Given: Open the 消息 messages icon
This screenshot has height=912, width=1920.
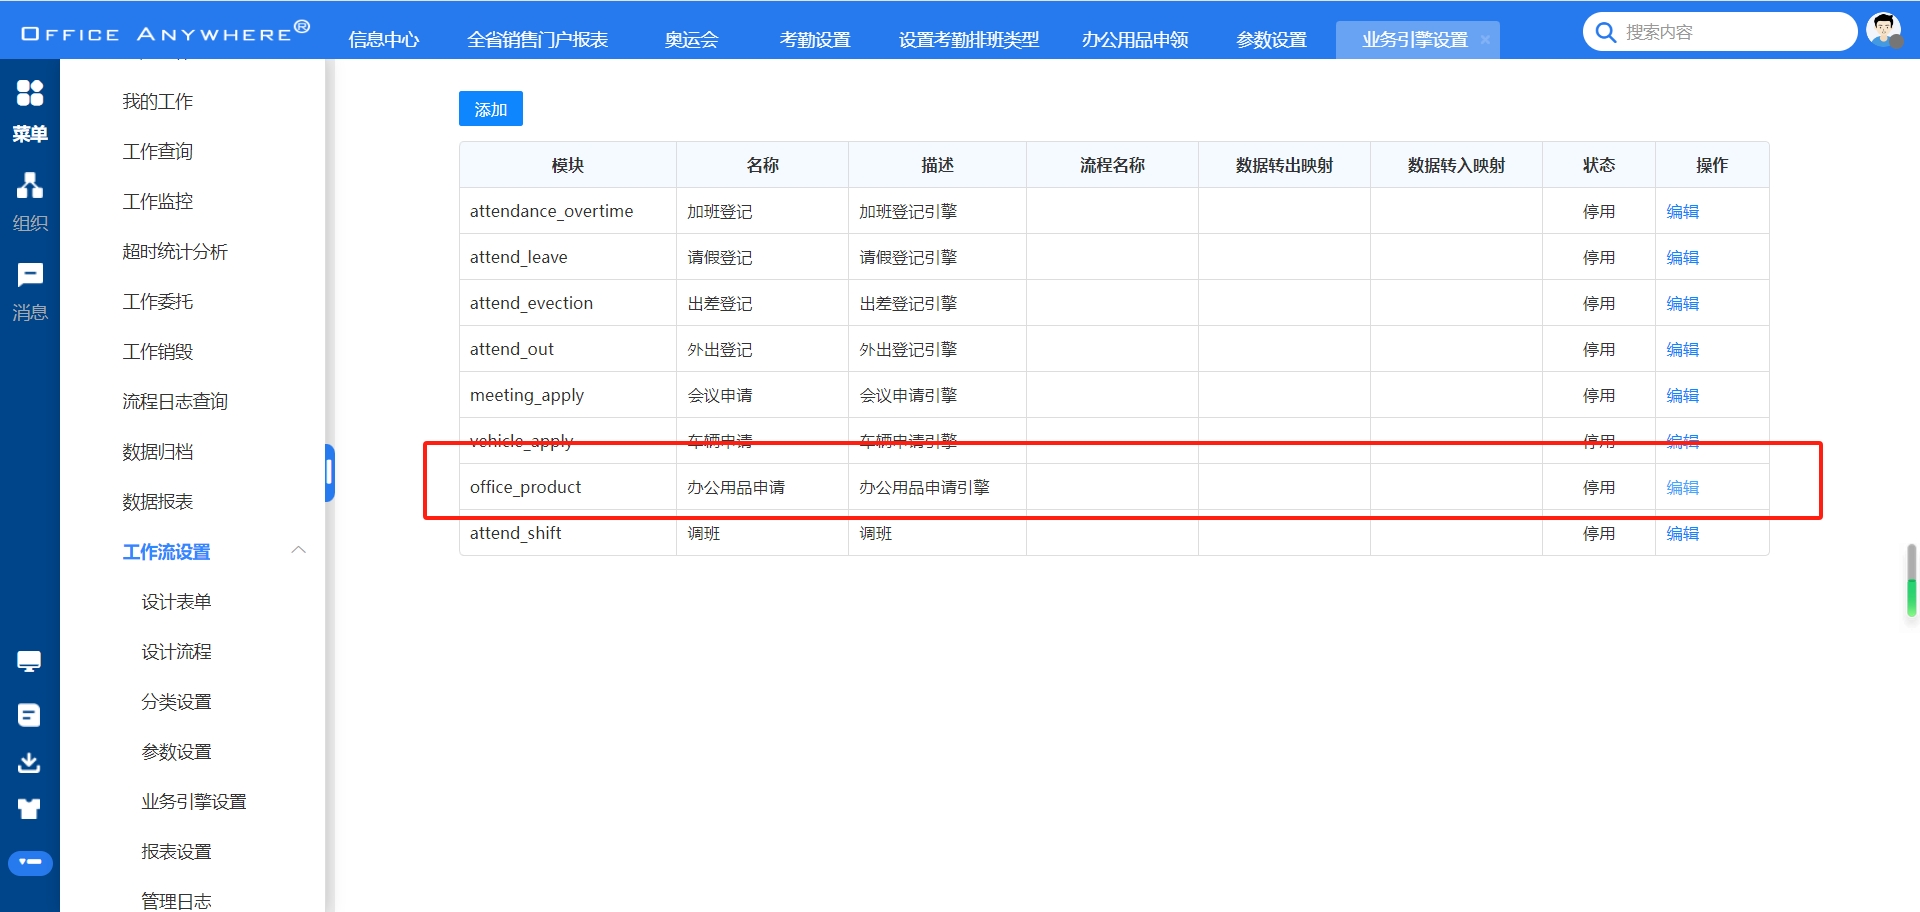Looking at the screenshot, I should click(30, 275).
